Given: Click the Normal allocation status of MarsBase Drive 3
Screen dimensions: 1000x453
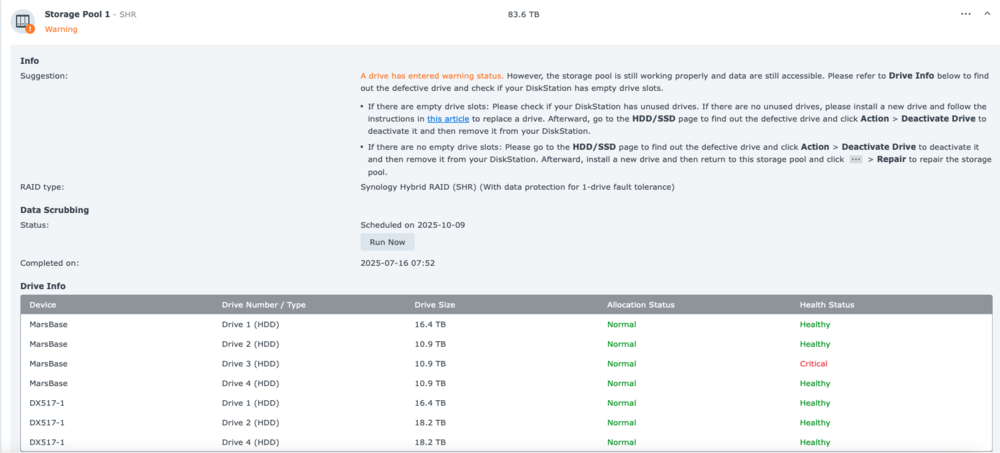Looking at the screenshot, I should click(x=621, y=364).
